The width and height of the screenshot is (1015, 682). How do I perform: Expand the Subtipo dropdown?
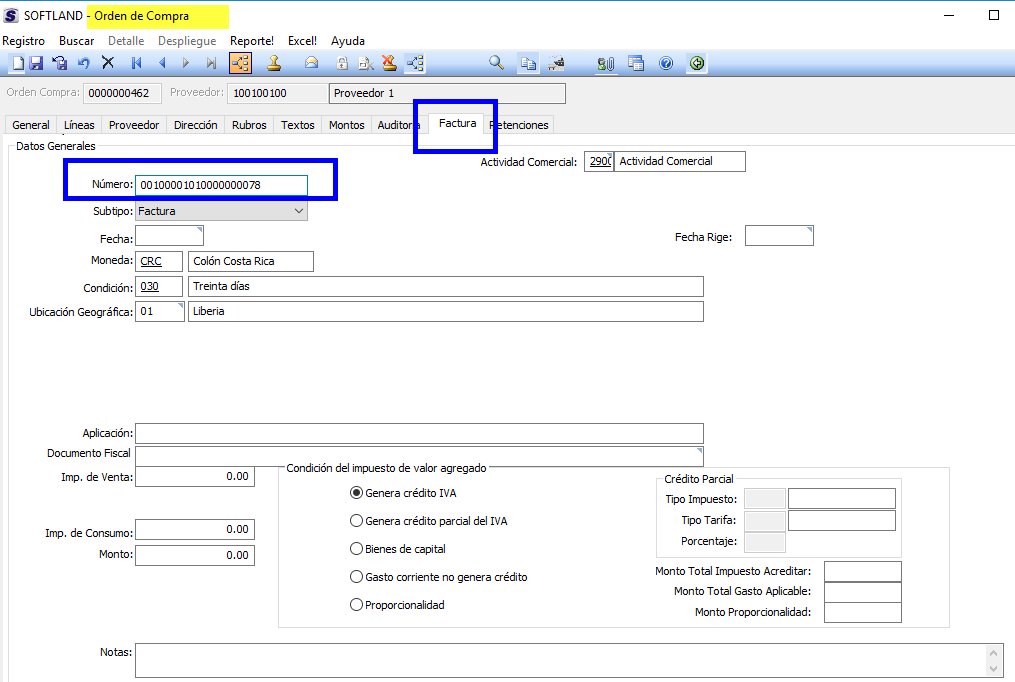tap(298, 212)
